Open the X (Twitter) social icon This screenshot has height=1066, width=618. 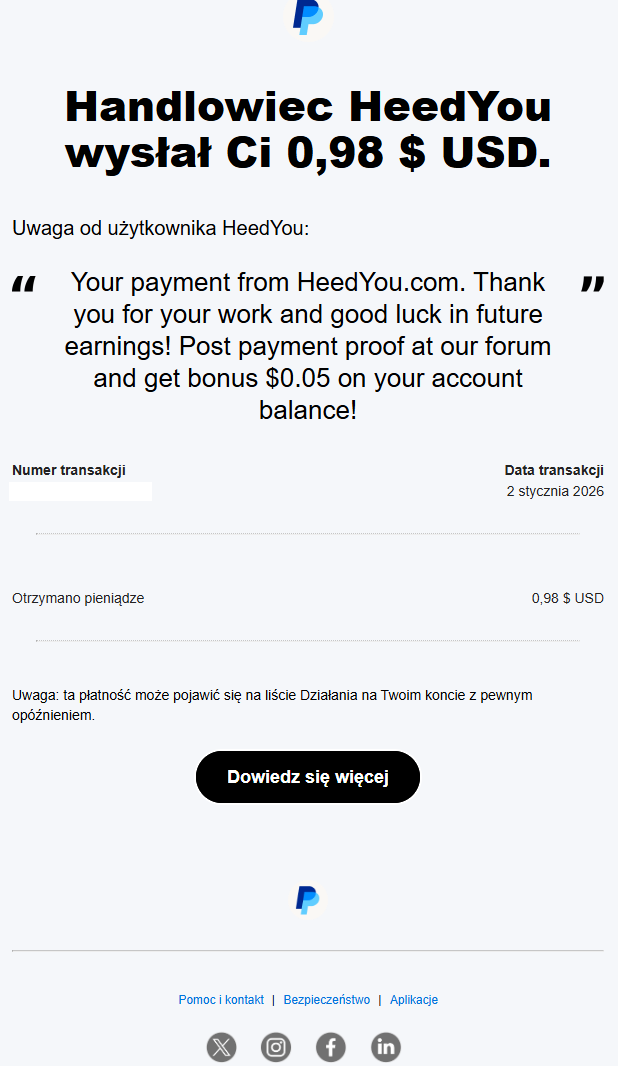tap(222, 1047)
